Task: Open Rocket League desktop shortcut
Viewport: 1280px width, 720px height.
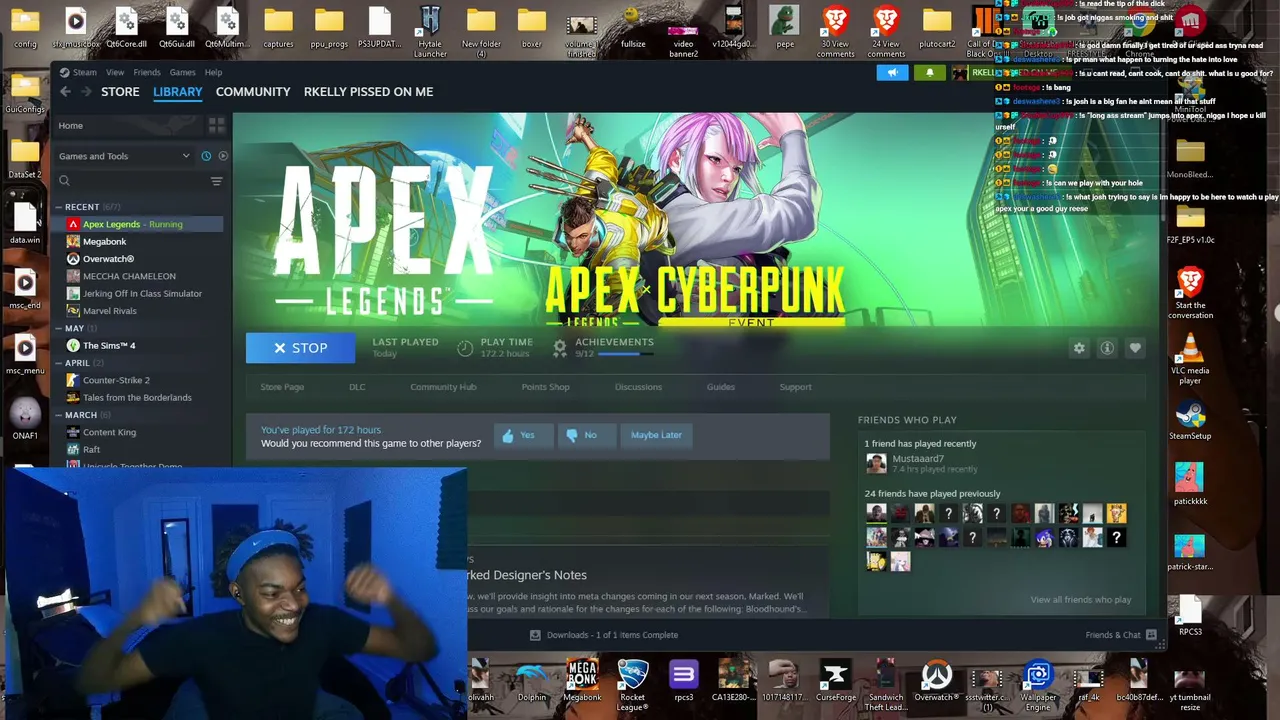Action: point(632,685)
